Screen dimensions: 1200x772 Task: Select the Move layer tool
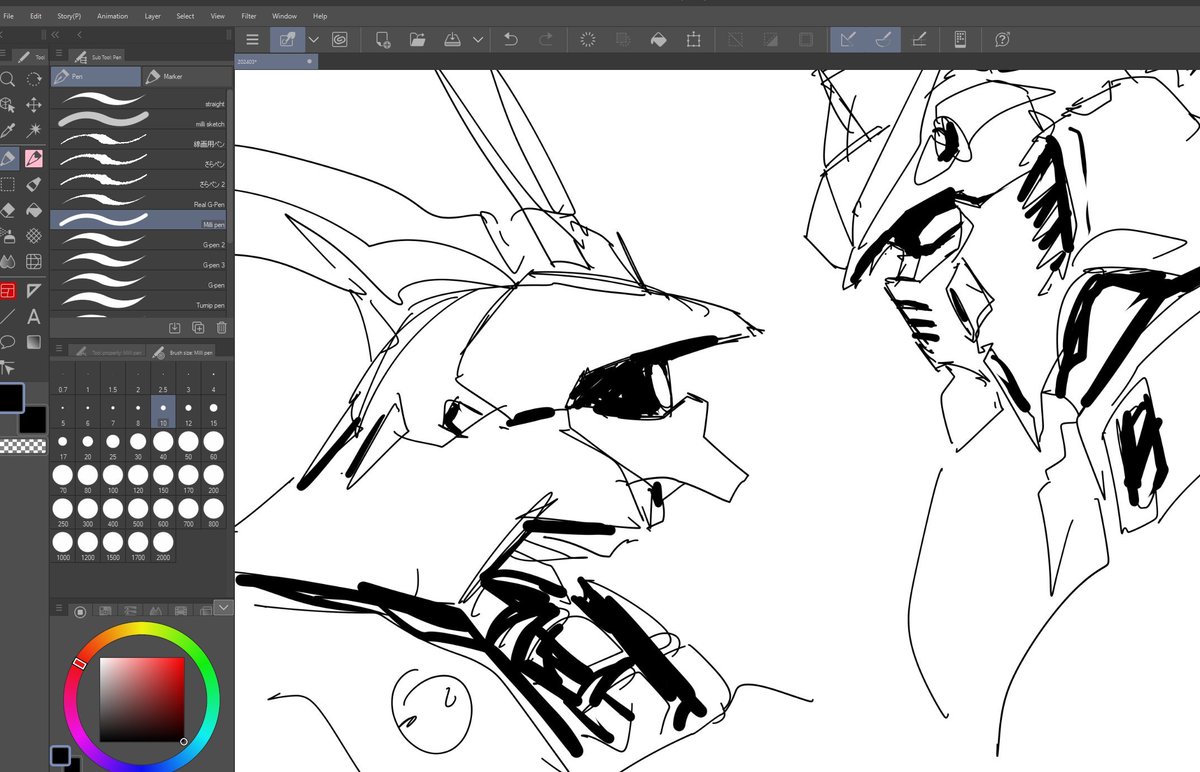click(33, 105)
